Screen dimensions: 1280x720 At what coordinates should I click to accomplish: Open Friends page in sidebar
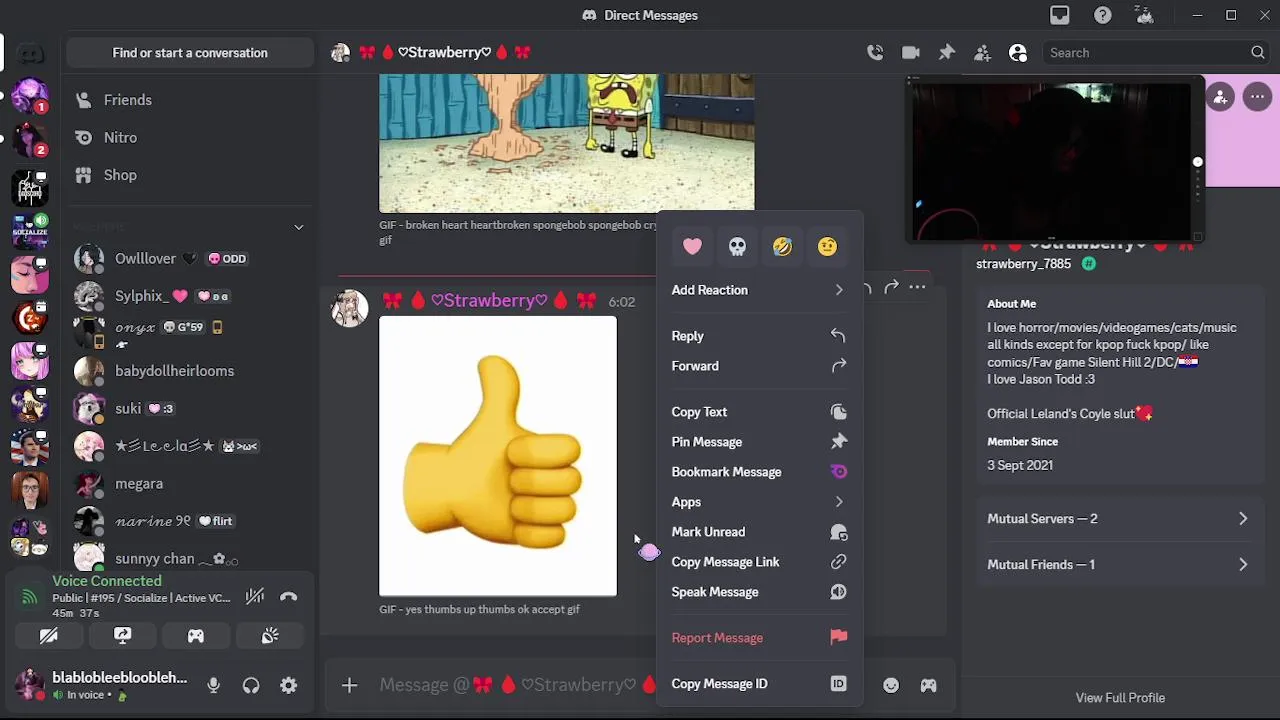(190, 100)
